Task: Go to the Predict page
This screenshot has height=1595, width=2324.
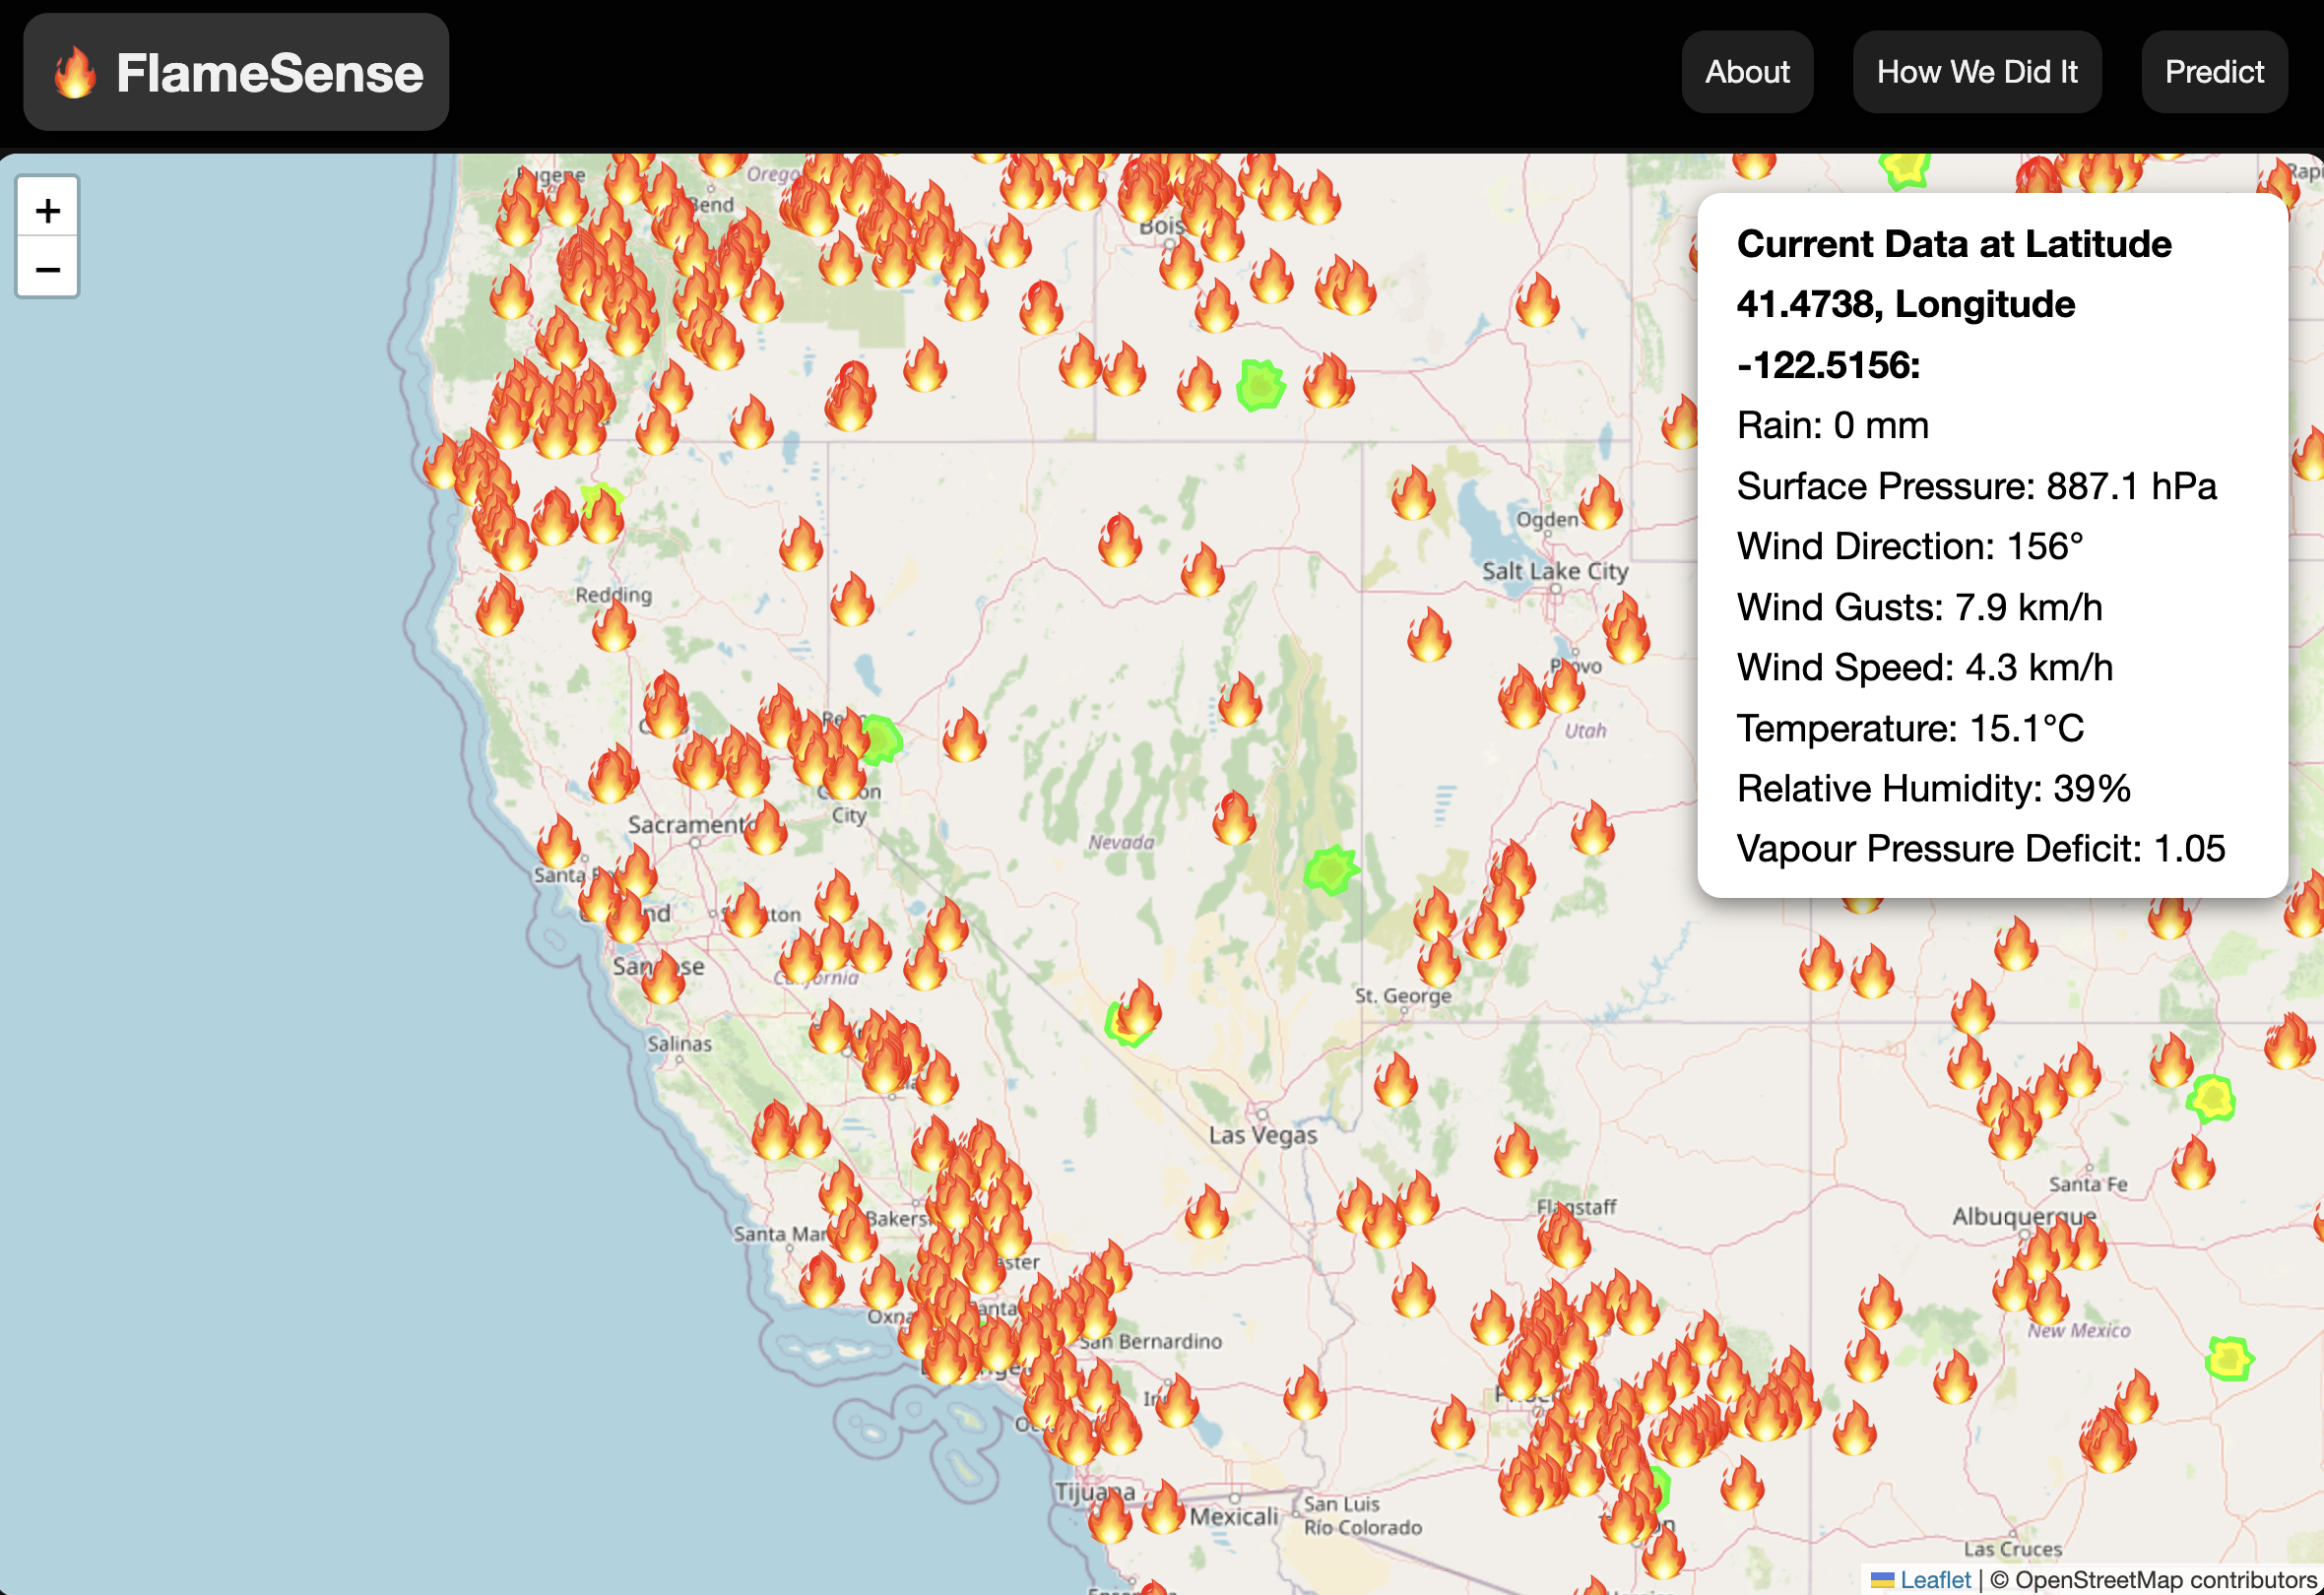Action: pyautogui.click(x=2213, y=72)
